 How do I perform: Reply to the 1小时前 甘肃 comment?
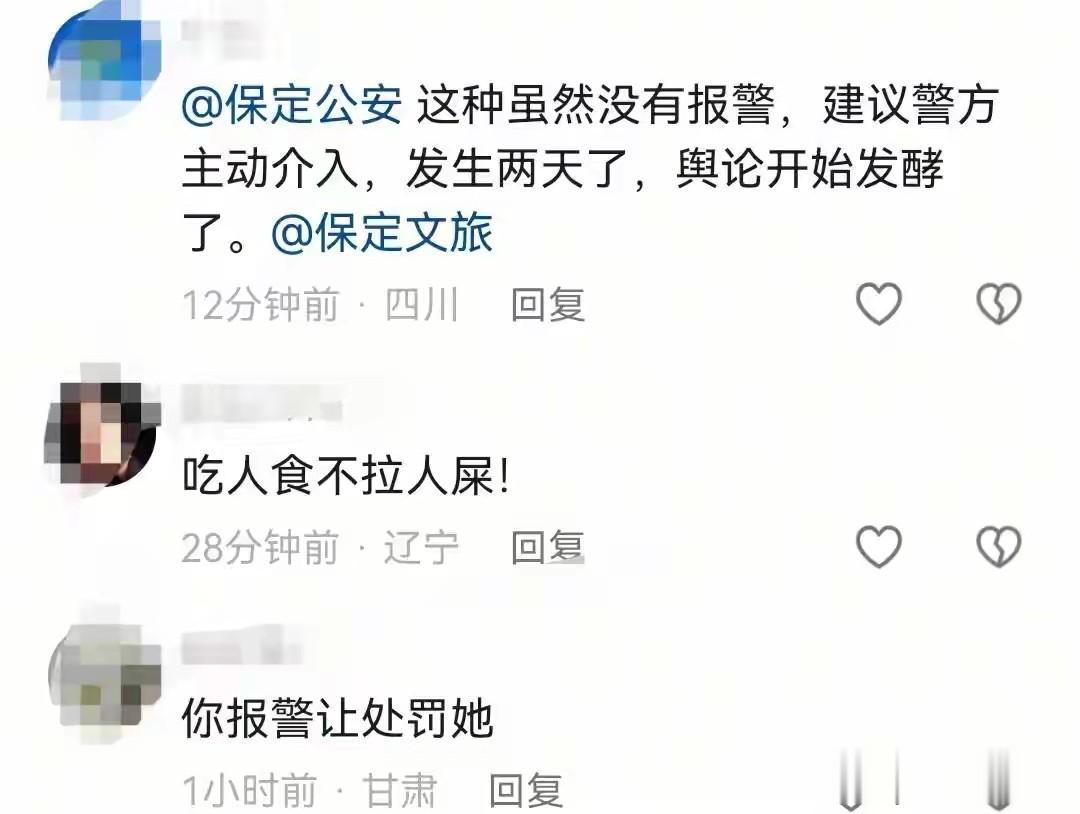[x=526, y=790]
